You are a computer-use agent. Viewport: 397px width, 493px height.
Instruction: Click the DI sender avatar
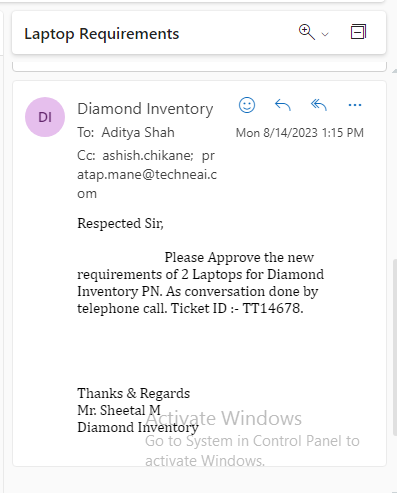pos(45,117)
